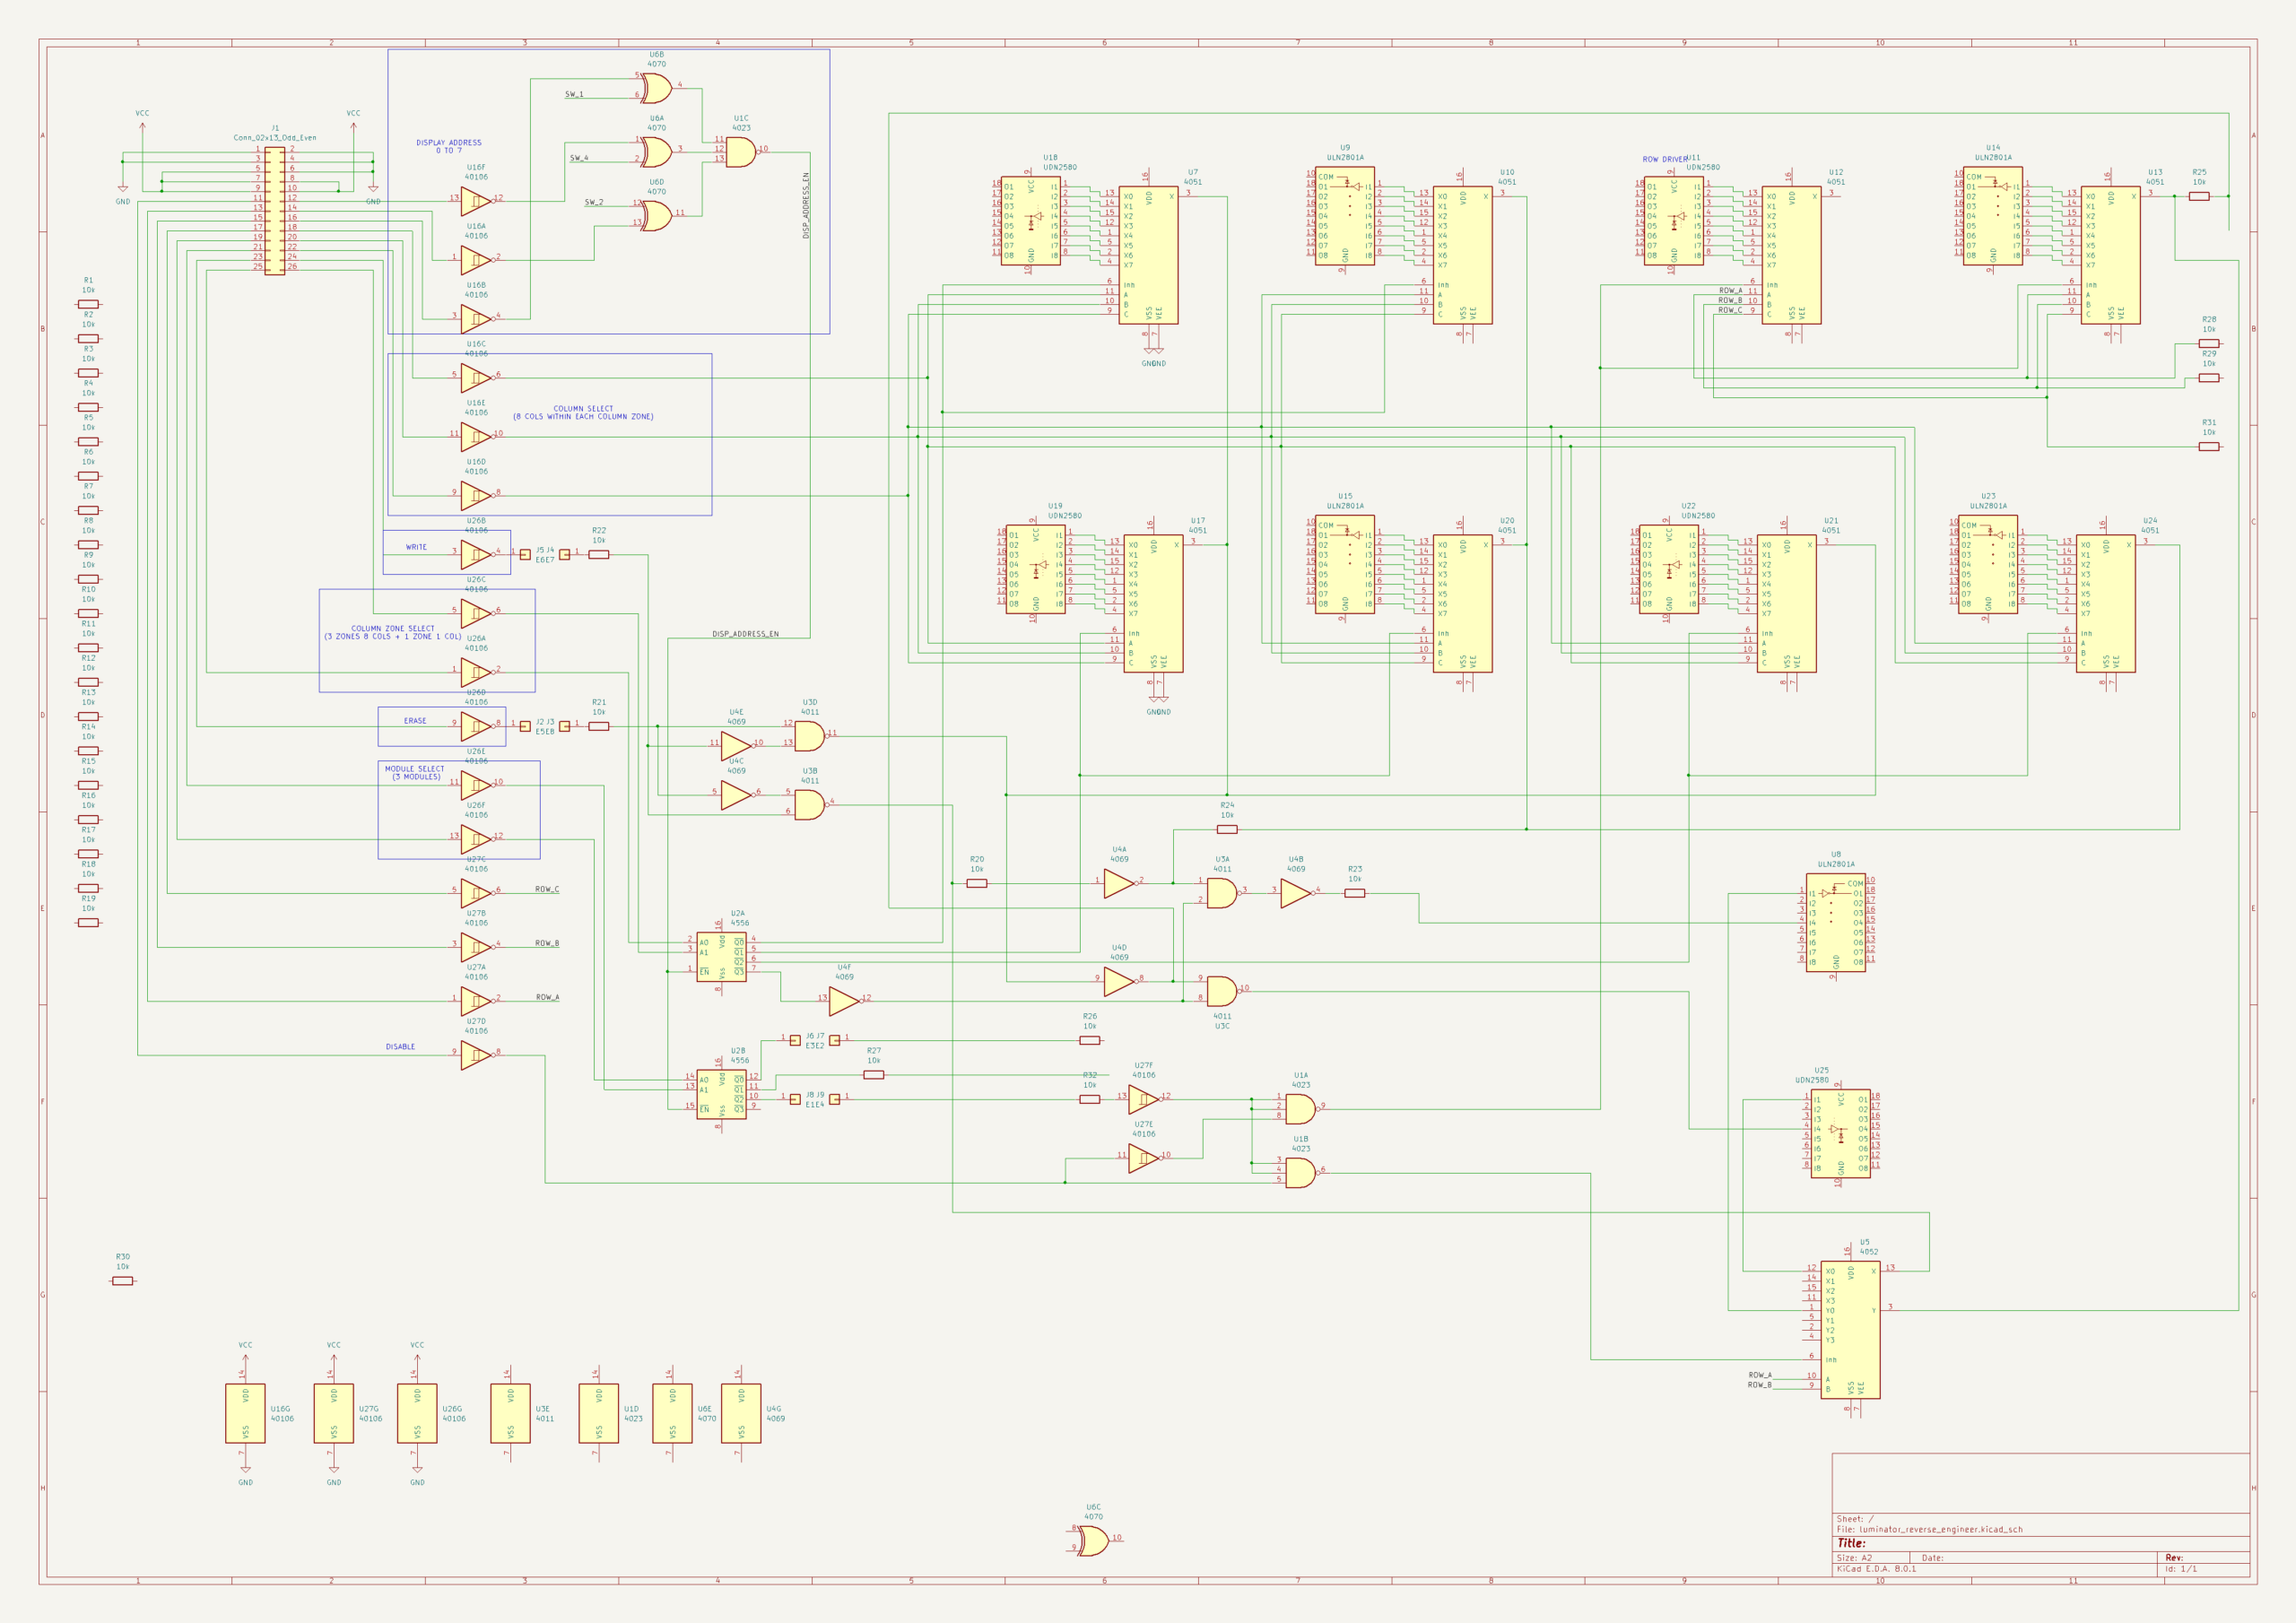Click the U9 ULN2801A driver symbol
The width and height of the screenshot is (2296, 1623).
(x=1345, y=216)
